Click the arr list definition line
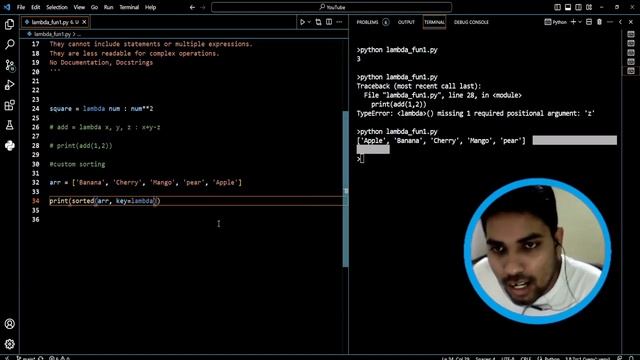The height and width of the screenshot is (360, 640). 146,182
